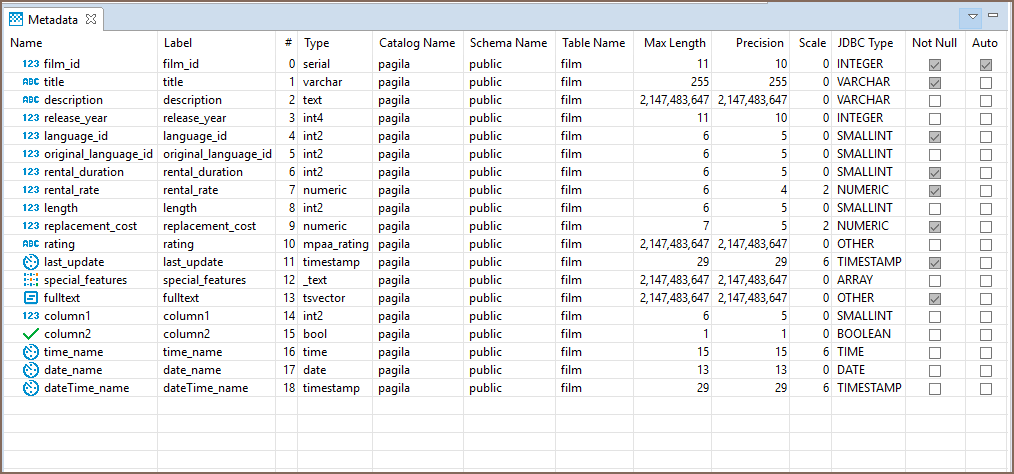Click the ABC text icon beside title
Viewport: 1014px width, 474px height.
coord(30,82)
